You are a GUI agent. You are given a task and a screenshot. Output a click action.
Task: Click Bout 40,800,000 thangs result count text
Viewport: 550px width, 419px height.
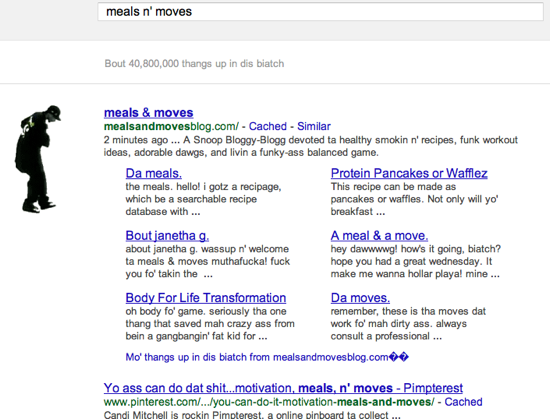tap(194, 63)
